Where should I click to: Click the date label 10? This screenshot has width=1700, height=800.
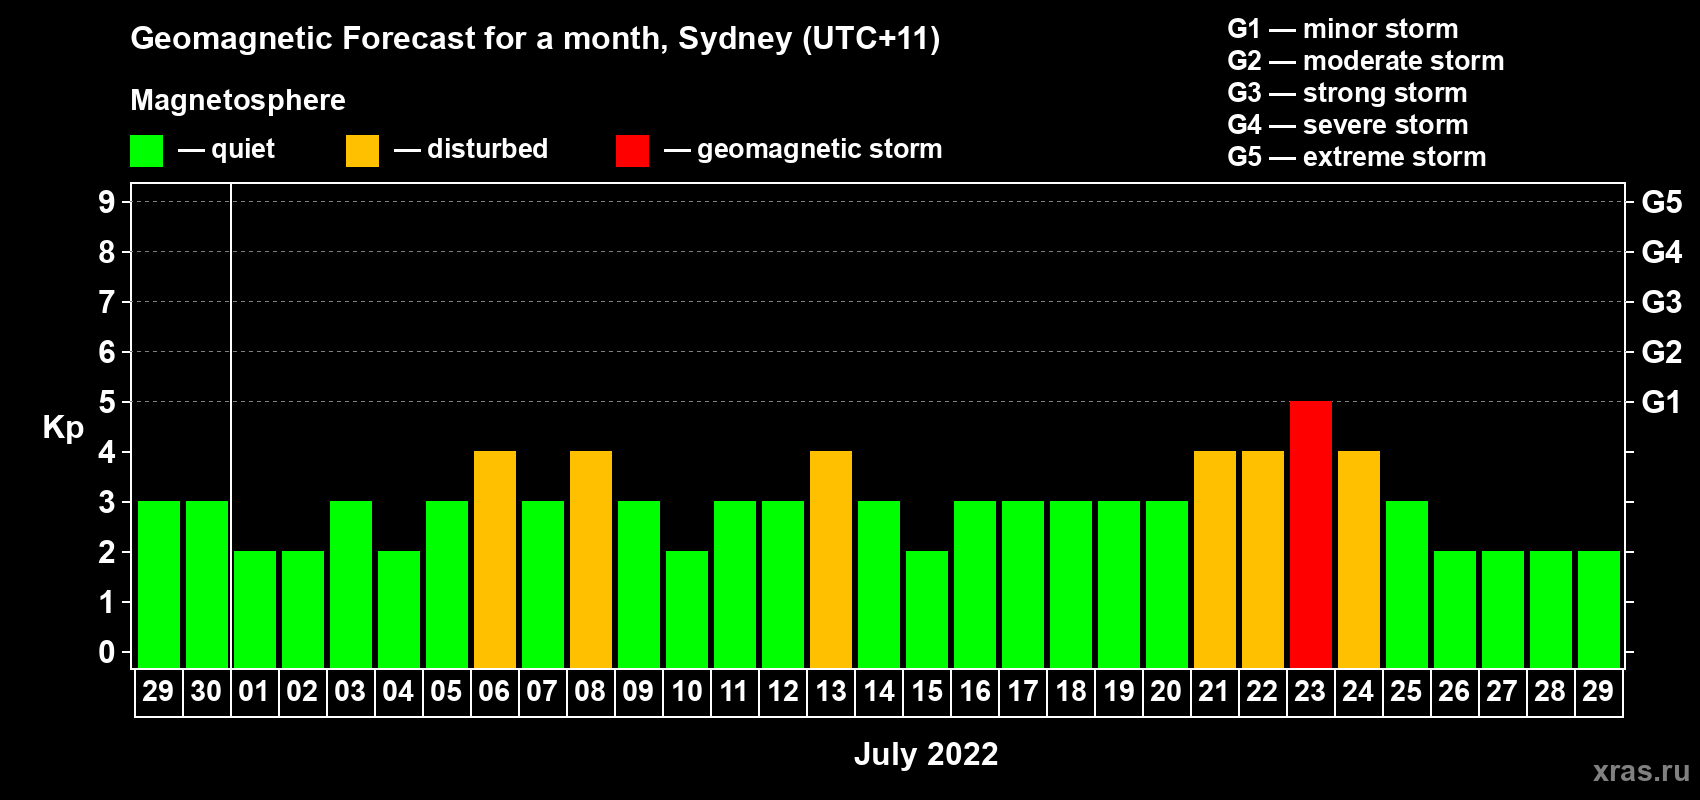(687, 691)
